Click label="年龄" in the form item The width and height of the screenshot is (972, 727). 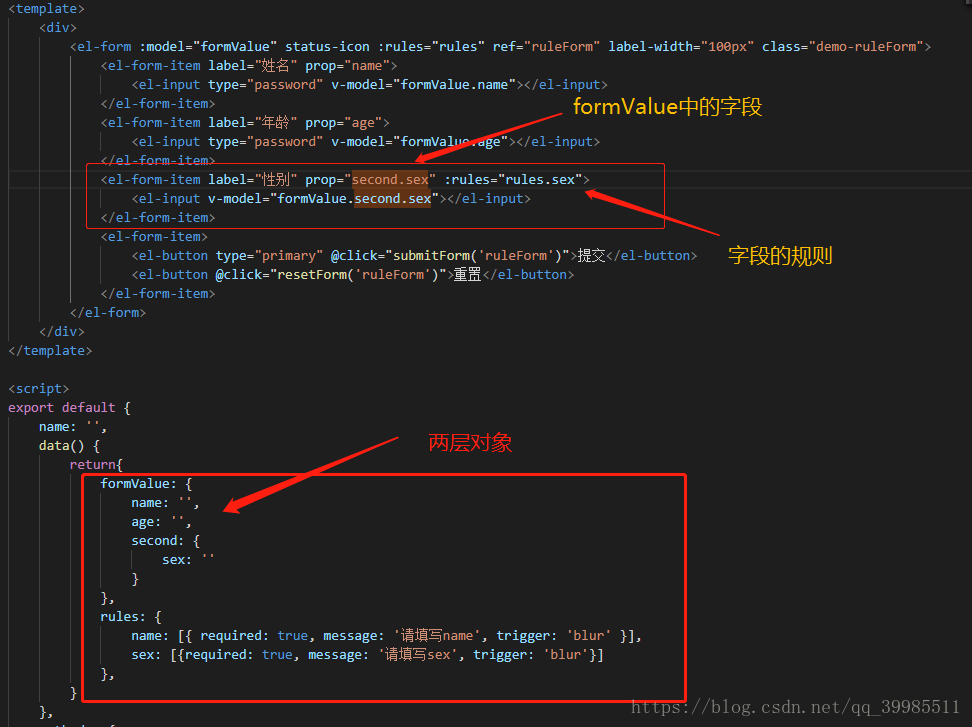[253, 123]
